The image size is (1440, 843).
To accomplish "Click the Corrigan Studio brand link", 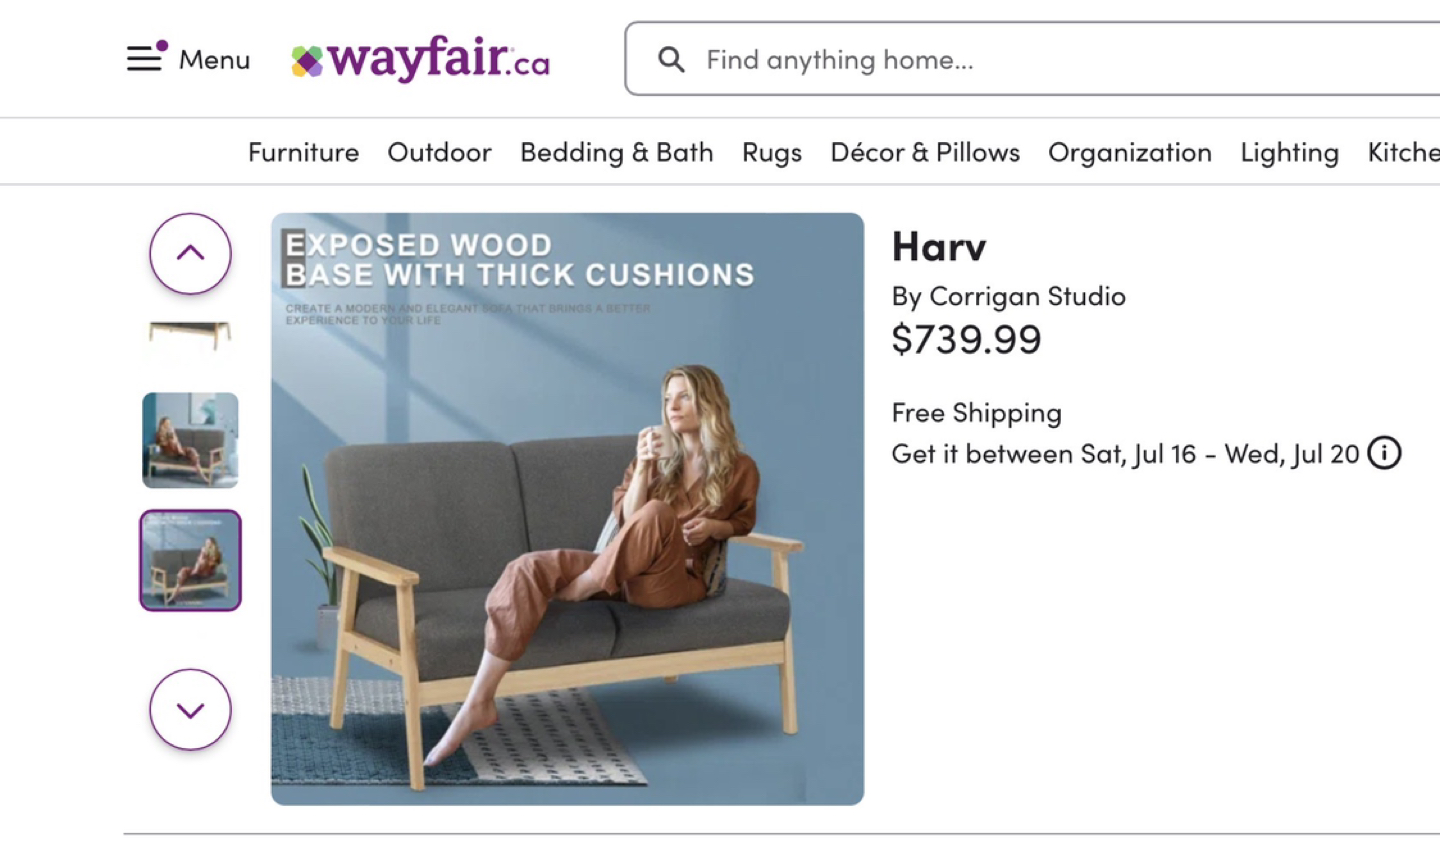I will [1027, 296].
